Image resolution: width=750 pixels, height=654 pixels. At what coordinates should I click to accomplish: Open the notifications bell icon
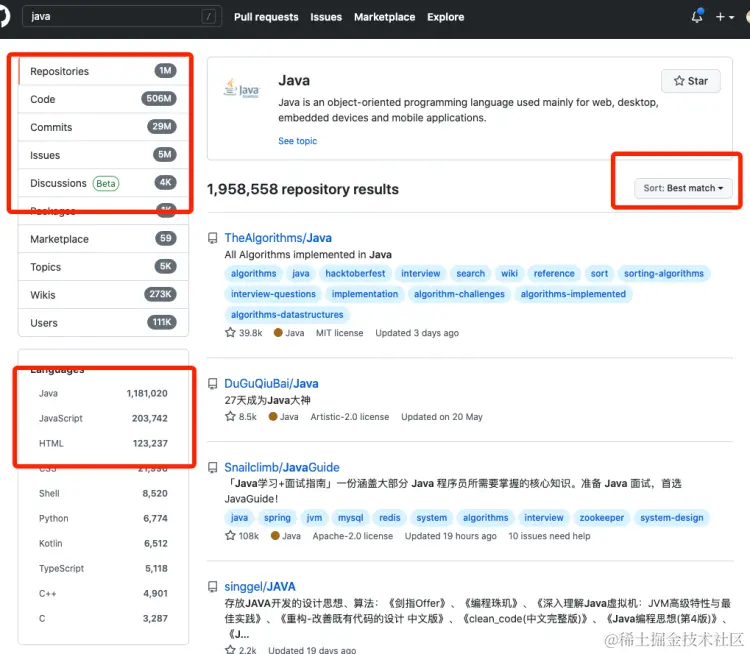[x=697, y=17]
